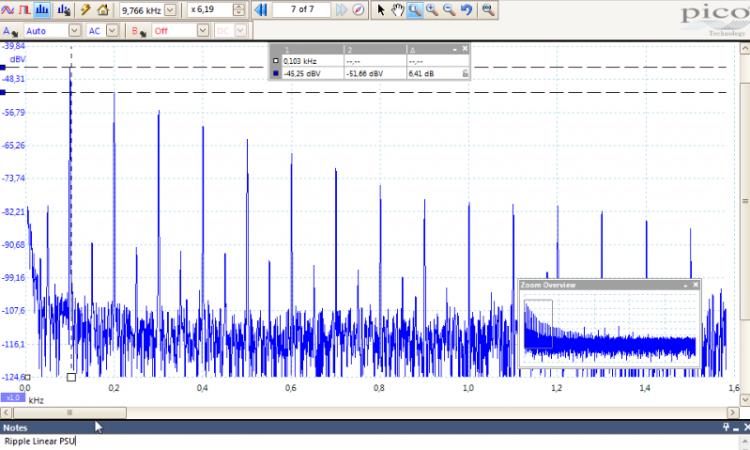Click the horizontal scrollbar left arrow
750x450 pixels.
point(6,412)
